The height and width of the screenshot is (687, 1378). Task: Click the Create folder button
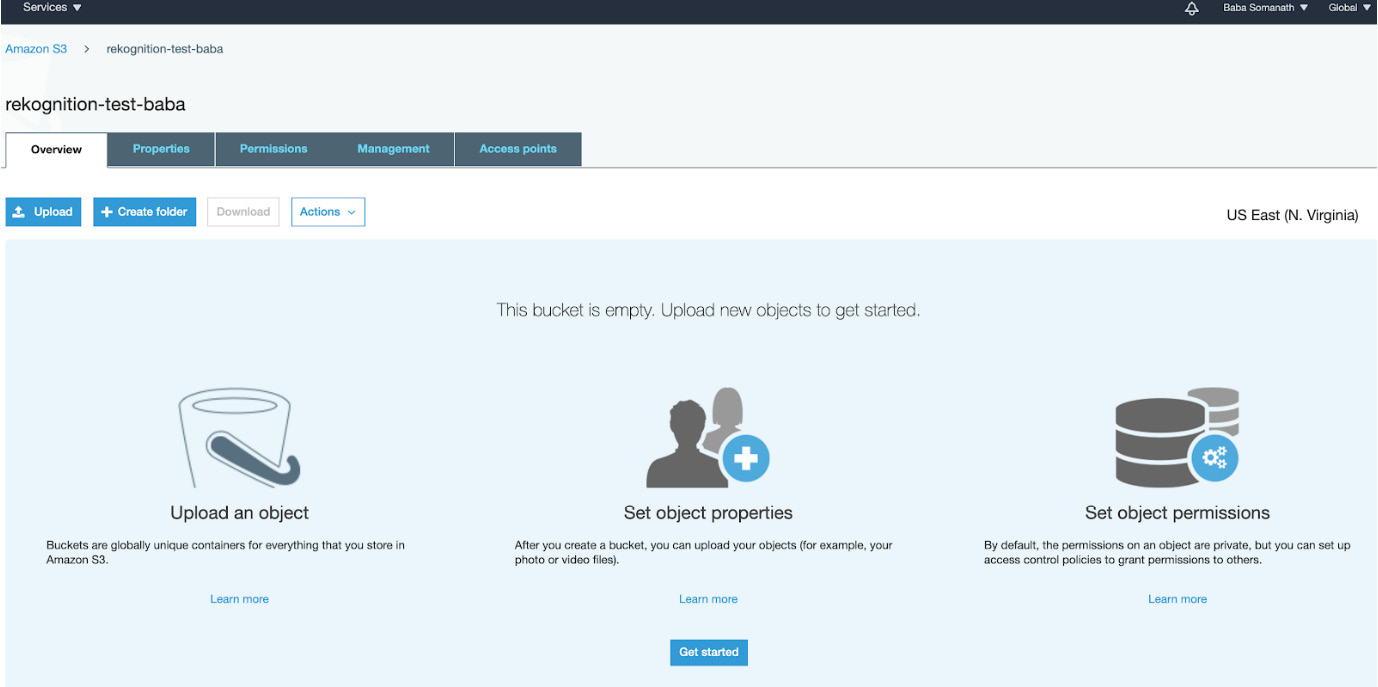(145, 212)
